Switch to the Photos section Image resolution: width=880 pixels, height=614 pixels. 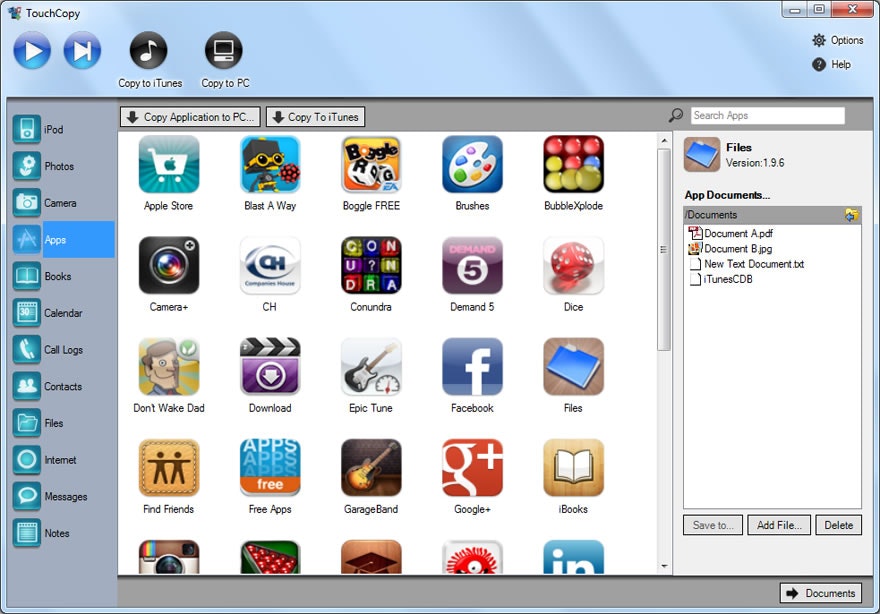[62, 166]
